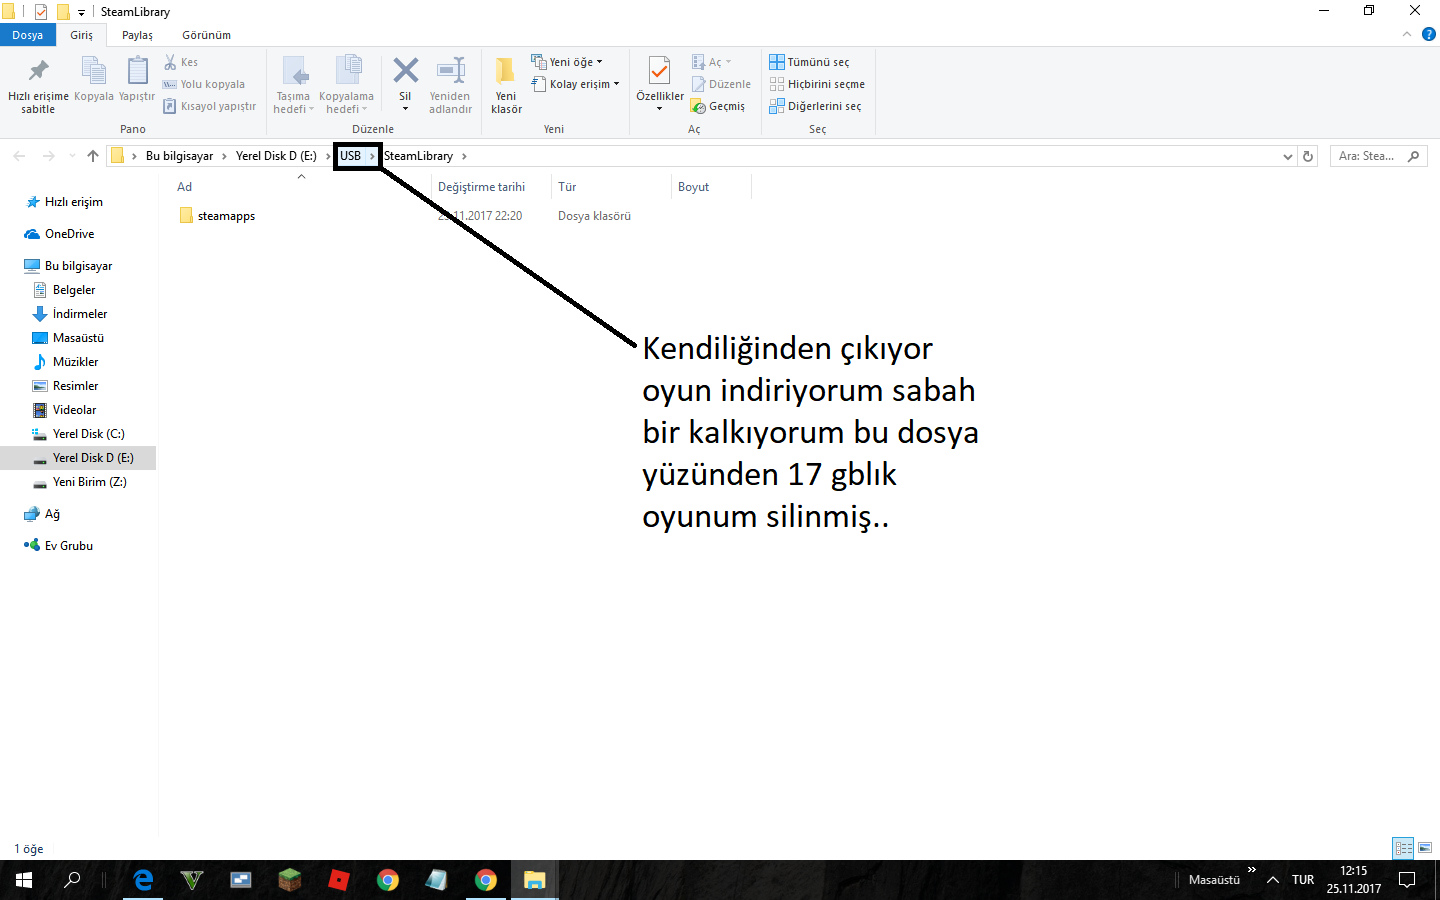Open Taşıma hedefi dropdown

(293, 85)
